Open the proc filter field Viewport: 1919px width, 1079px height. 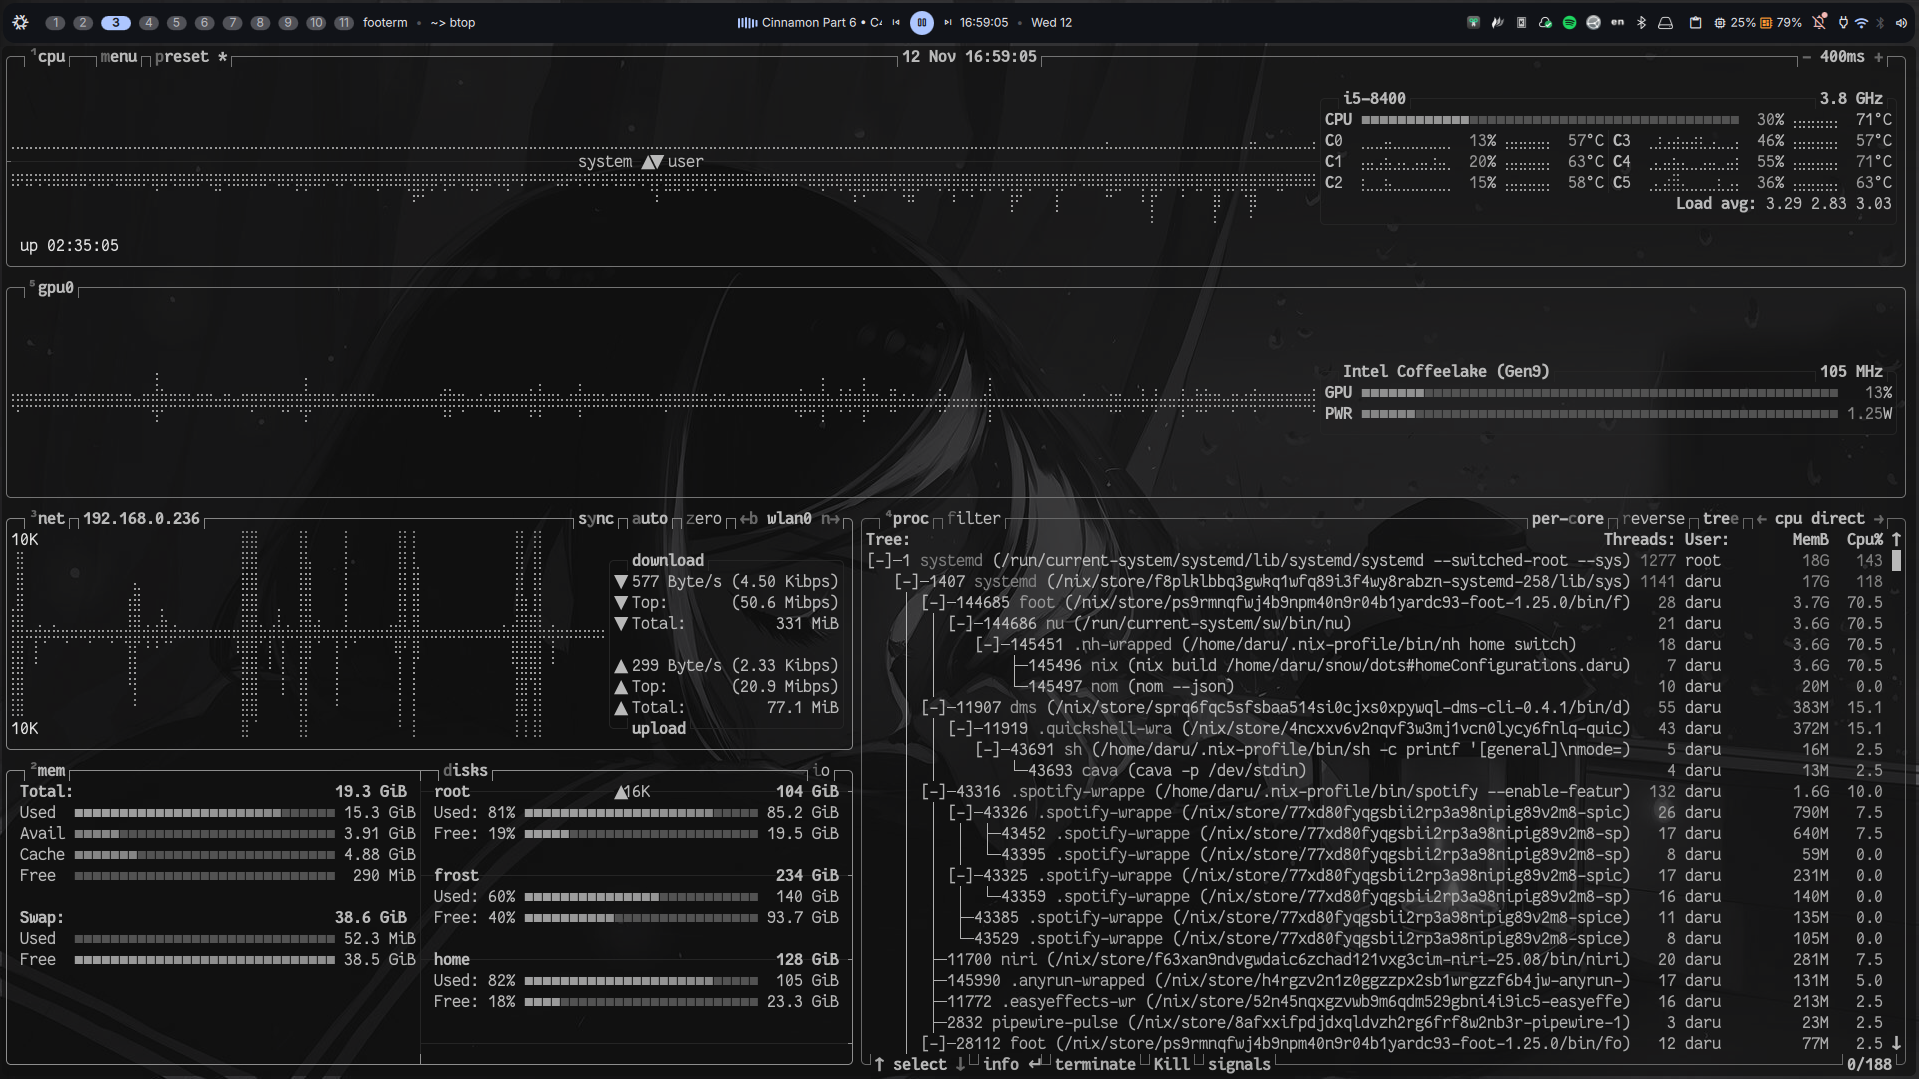point(973,518)
